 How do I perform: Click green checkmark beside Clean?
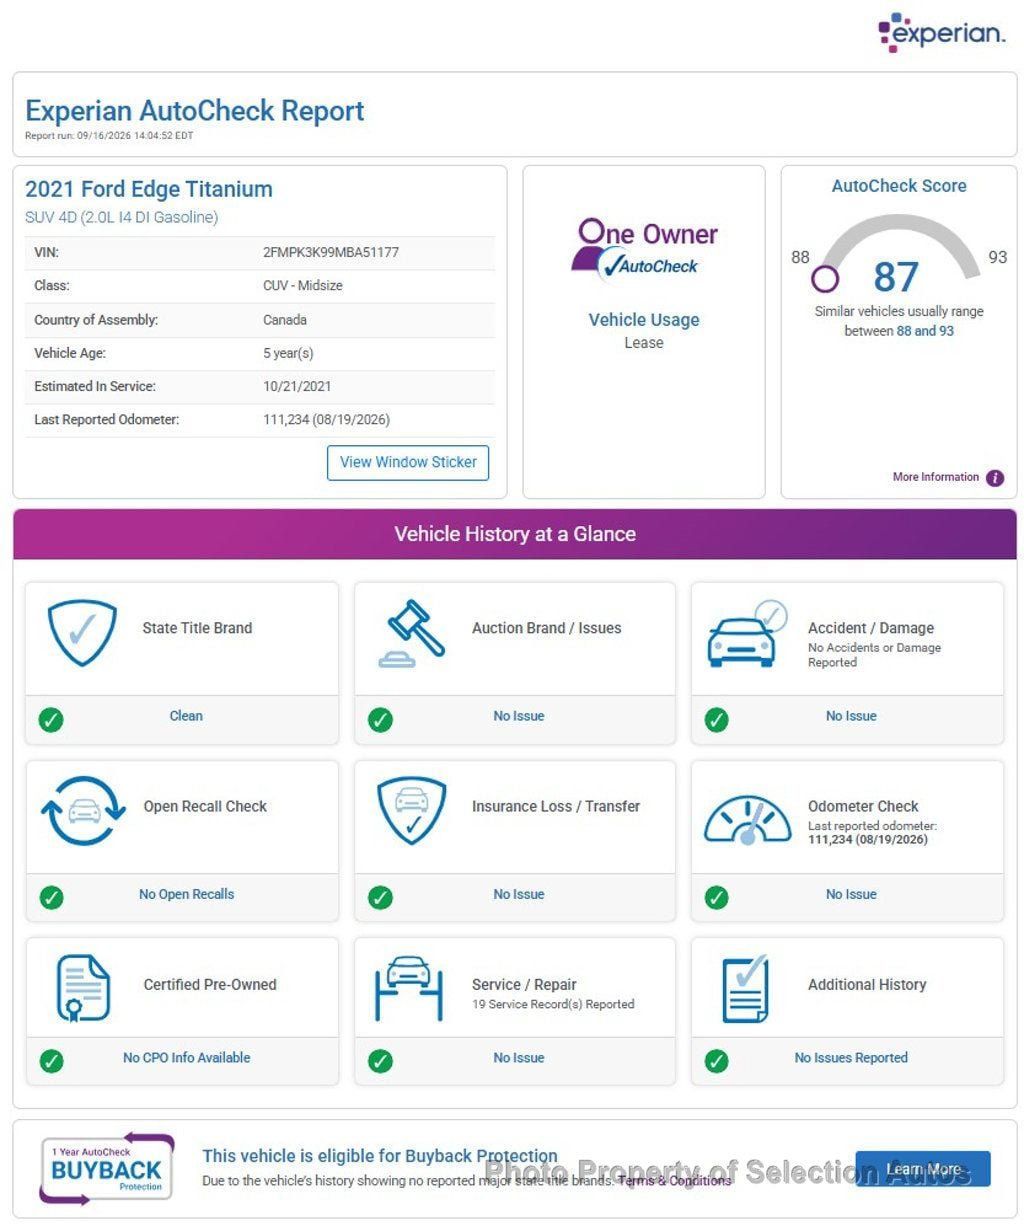pyautogui.click(x=51, y=719)
